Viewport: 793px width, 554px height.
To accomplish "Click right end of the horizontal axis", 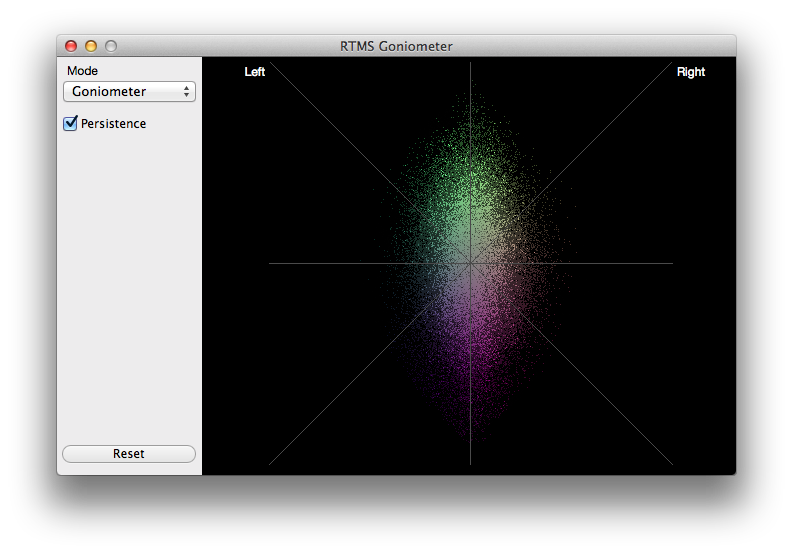I will (x=671, y=264).
